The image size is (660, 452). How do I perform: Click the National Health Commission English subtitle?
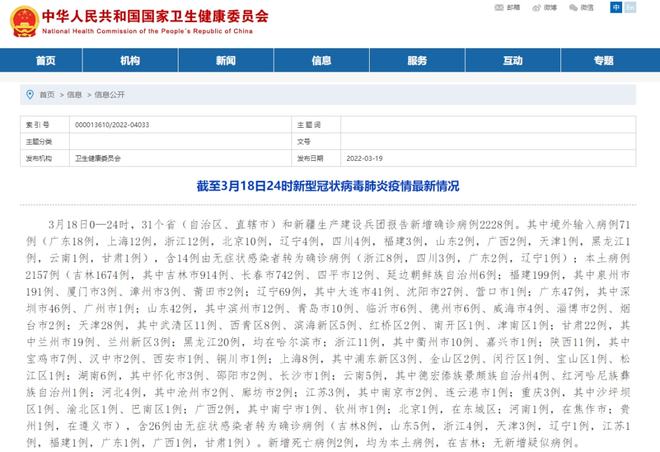(147, 31)
